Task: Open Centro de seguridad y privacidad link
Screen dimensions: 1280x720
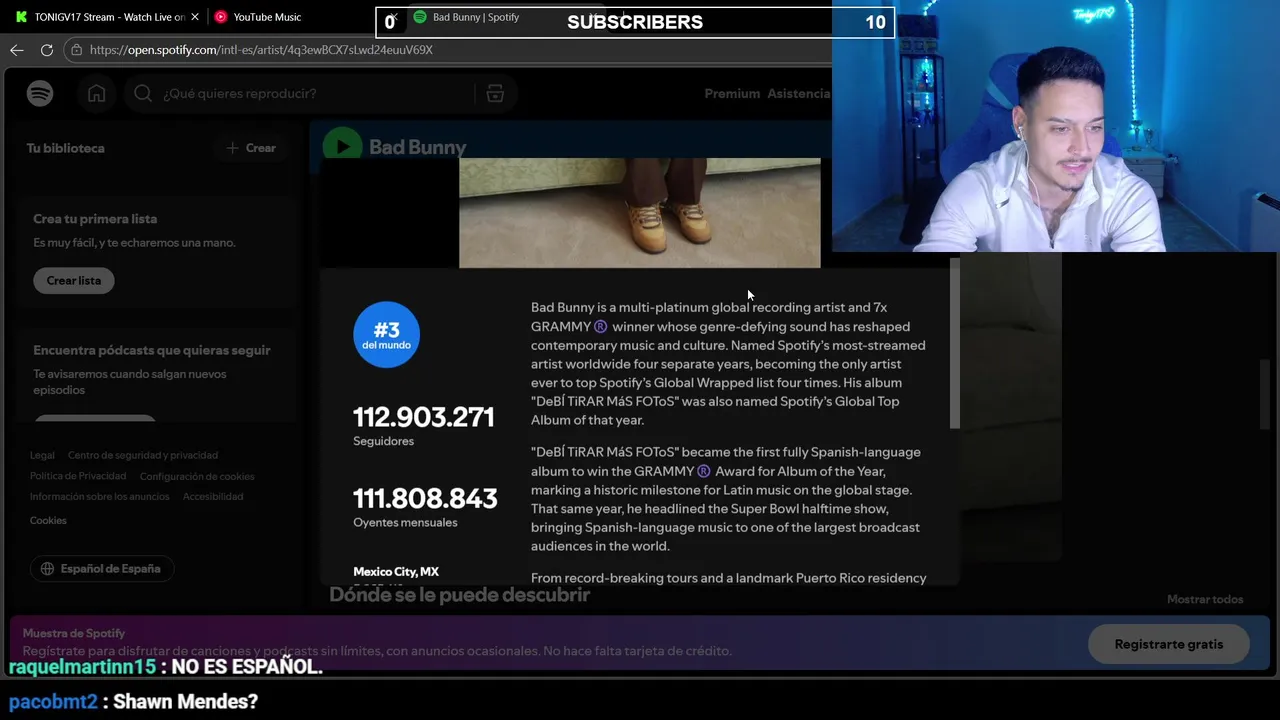Action: 143,455
